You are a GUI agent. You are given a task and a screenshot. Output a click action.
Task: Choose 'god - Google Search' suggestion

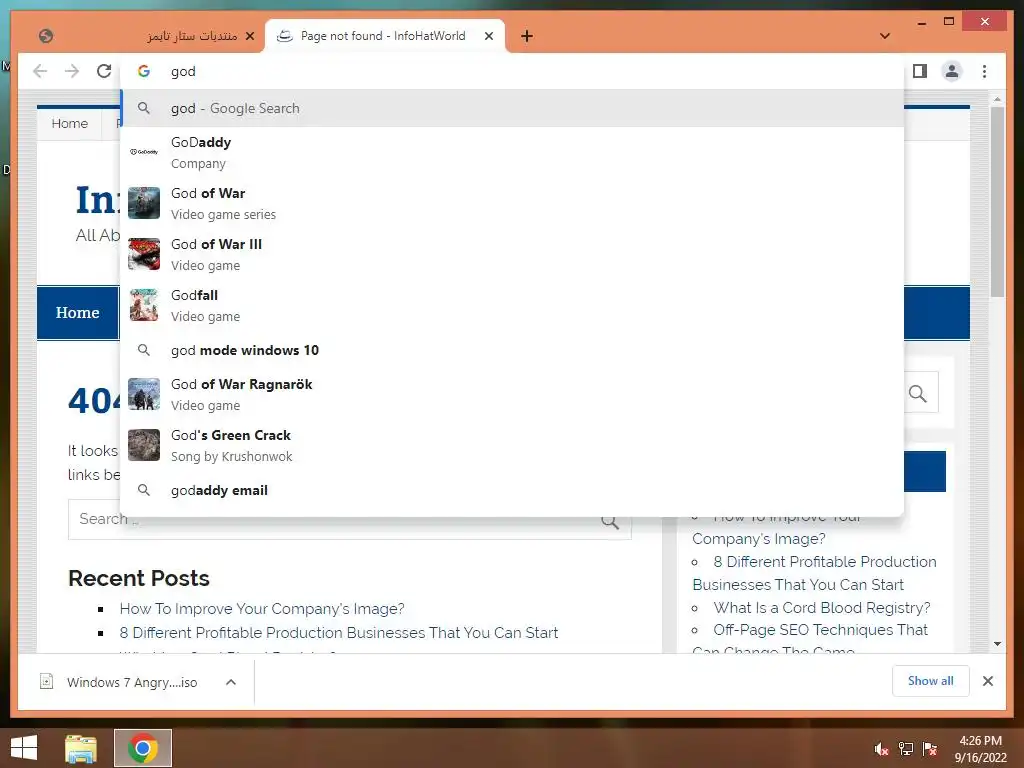512,108
